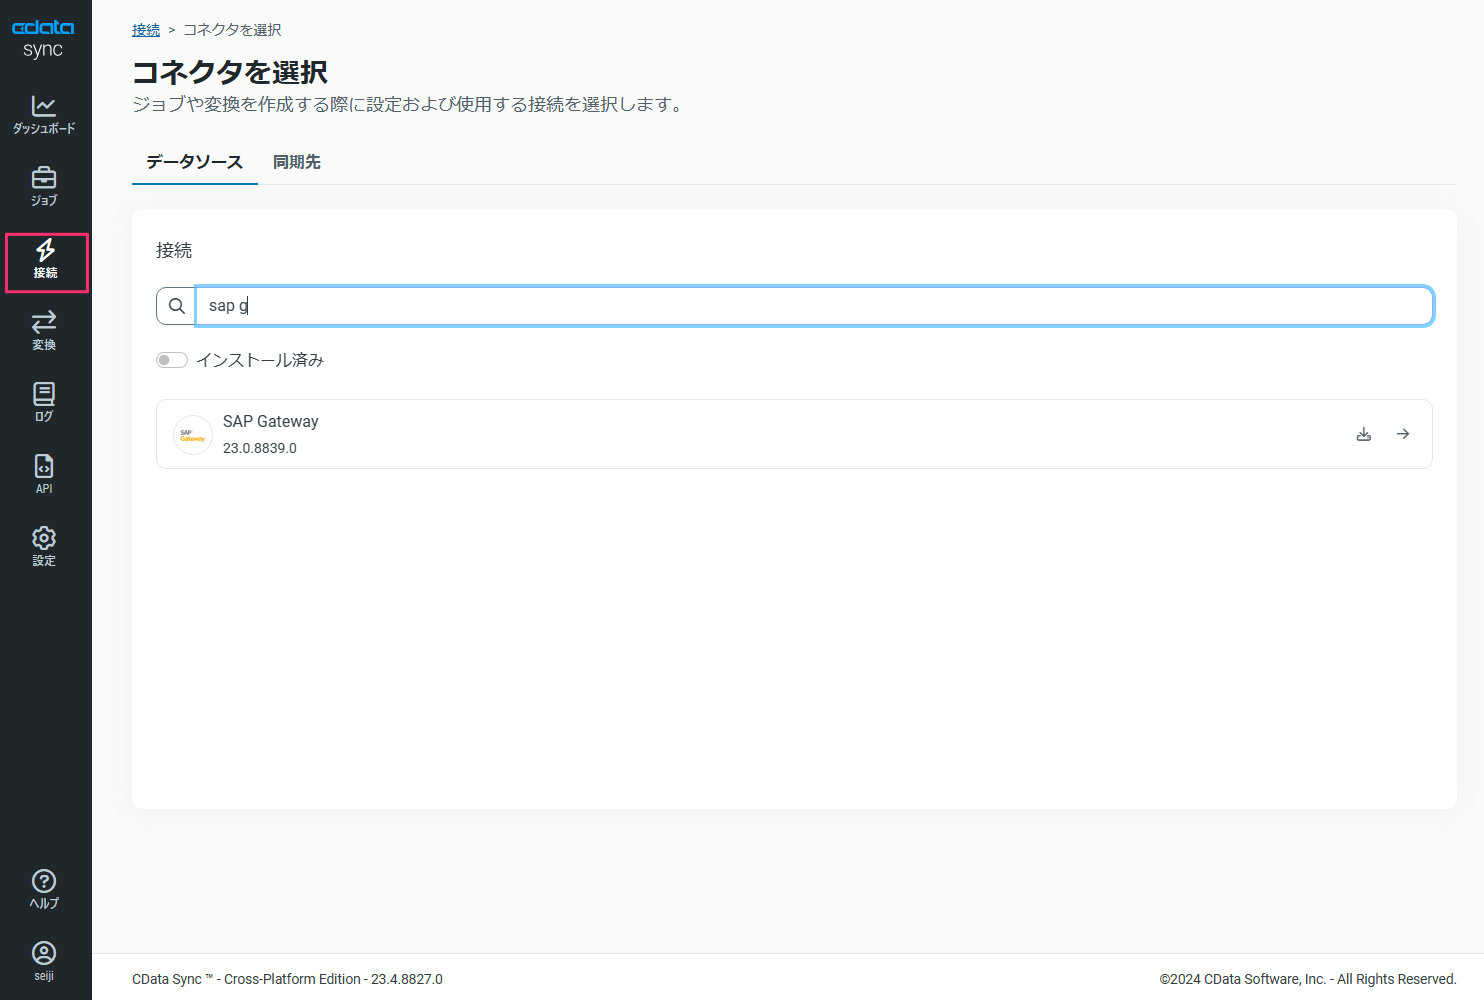The height and width of the screenshot is (1000, 1484).
Task: Focus the connector search field
Action: coord(814,306)
